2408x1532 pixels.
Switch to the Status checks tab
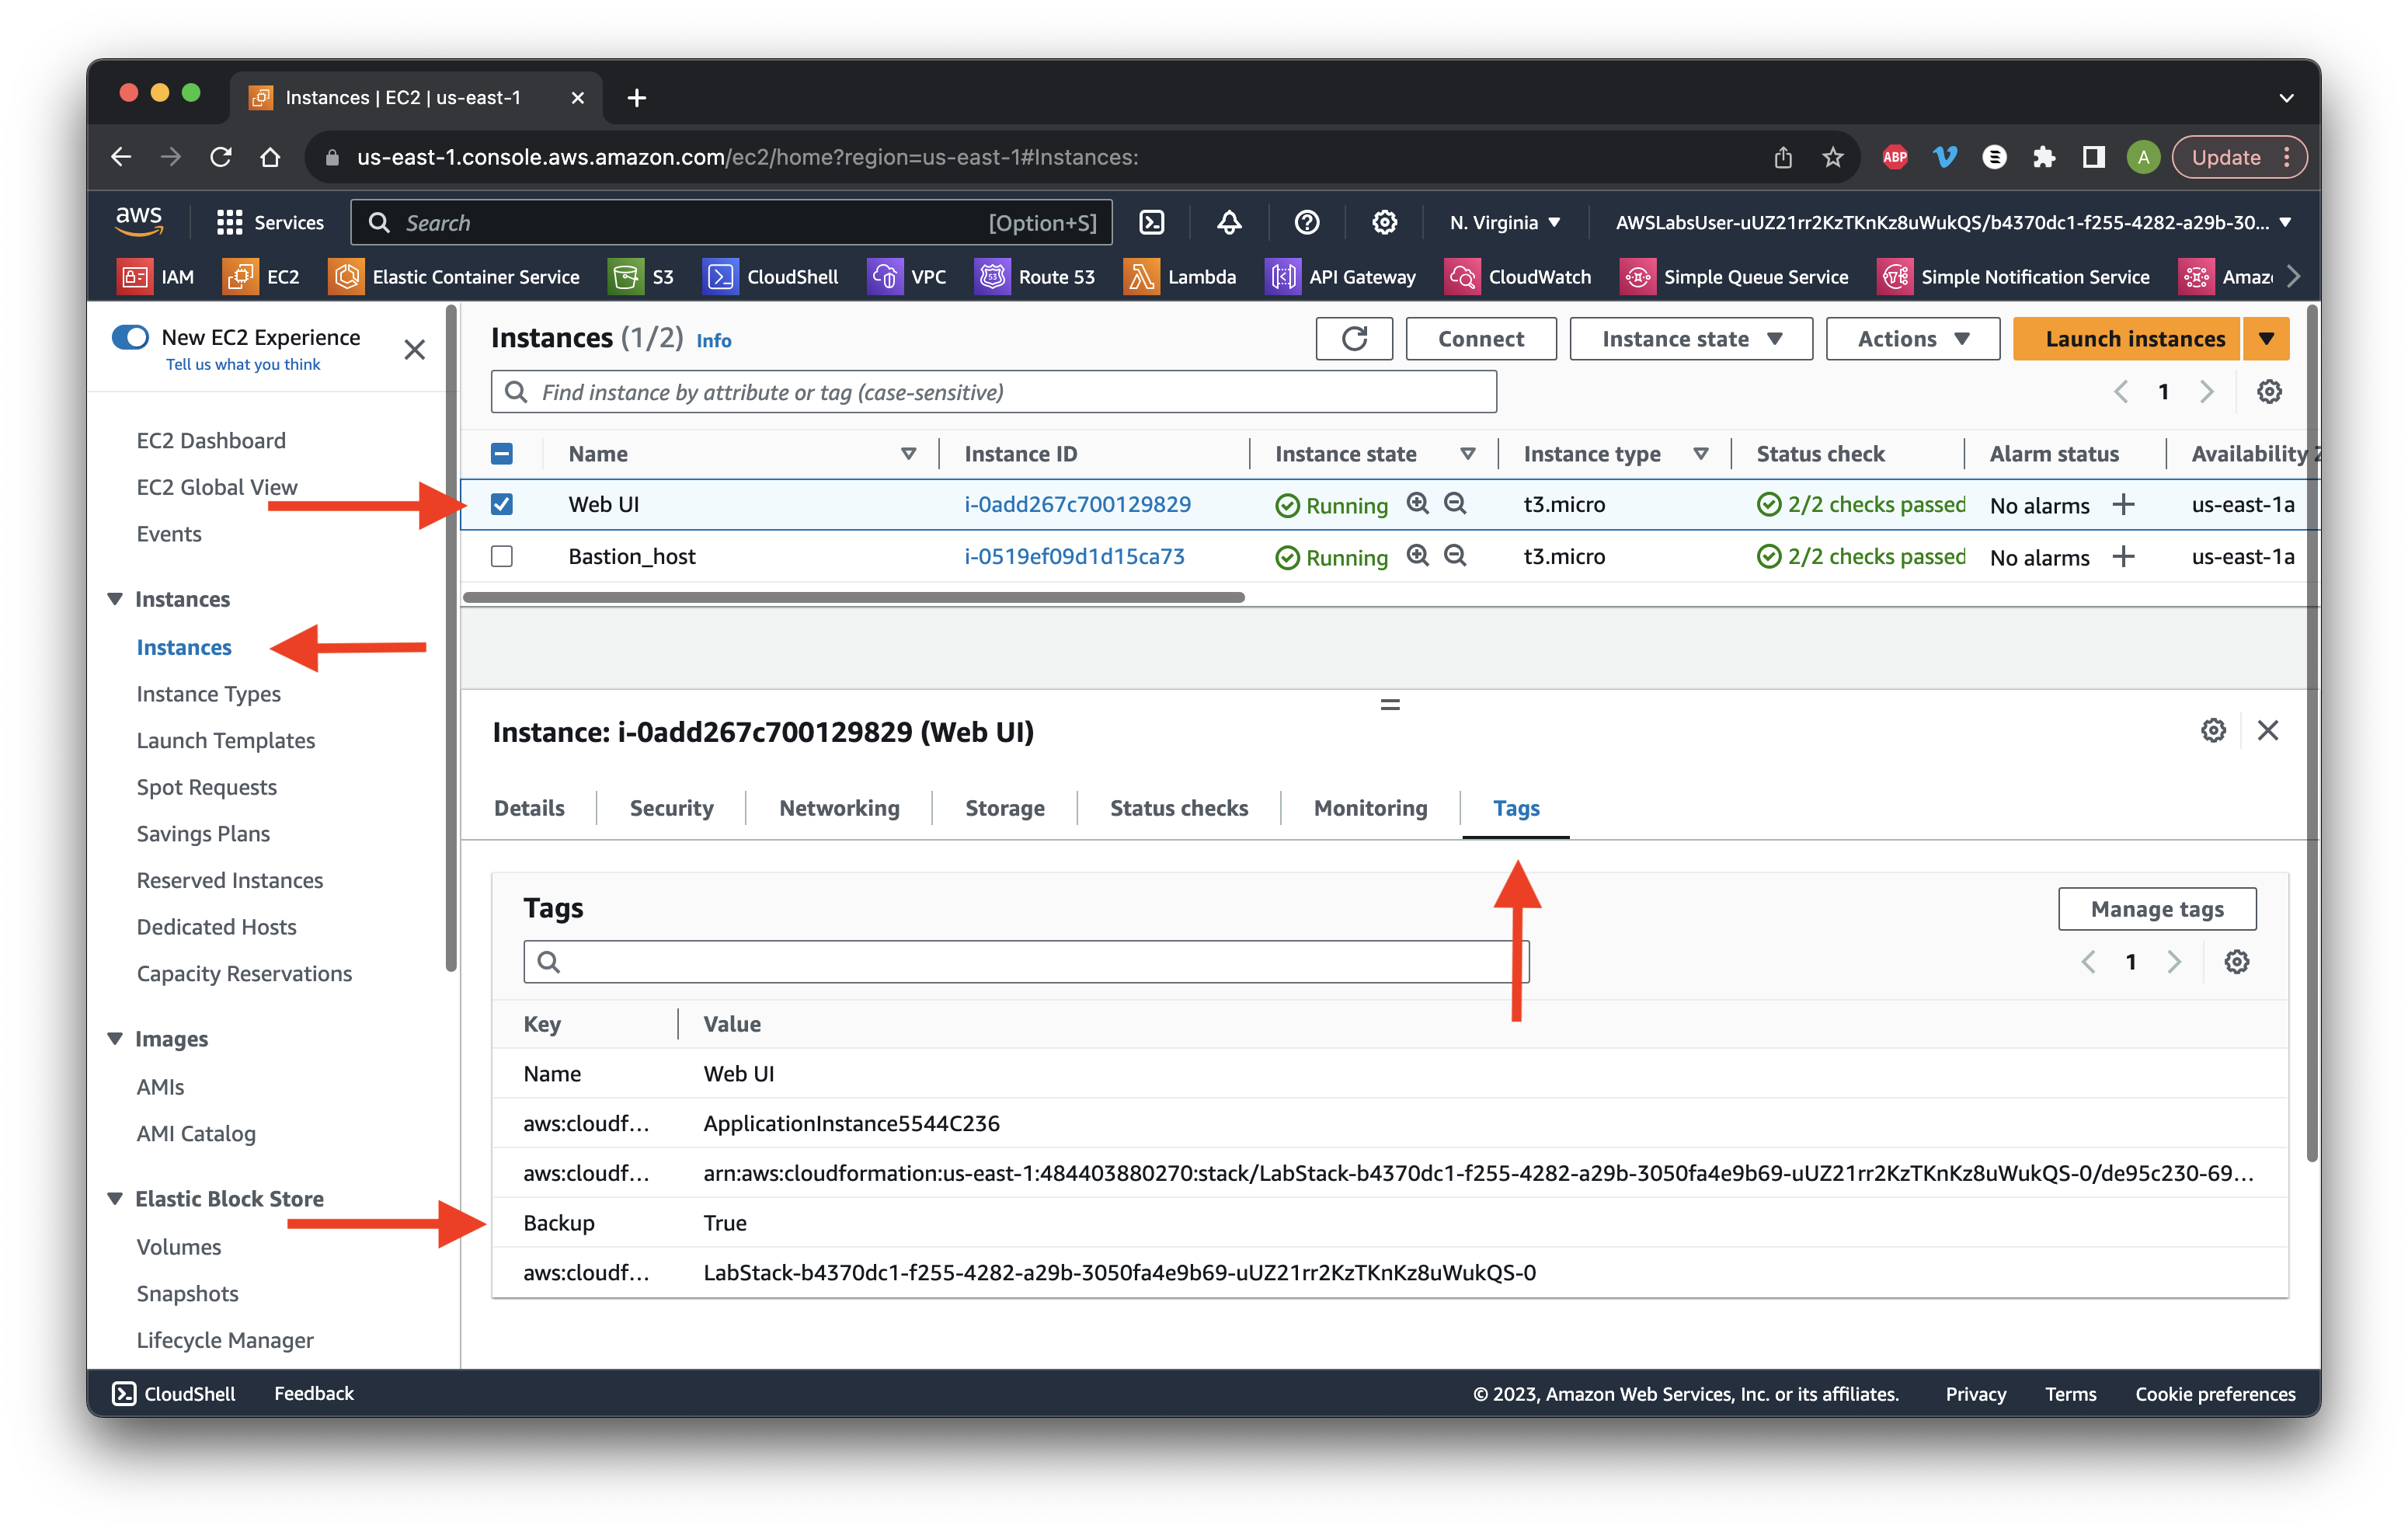1179,808
